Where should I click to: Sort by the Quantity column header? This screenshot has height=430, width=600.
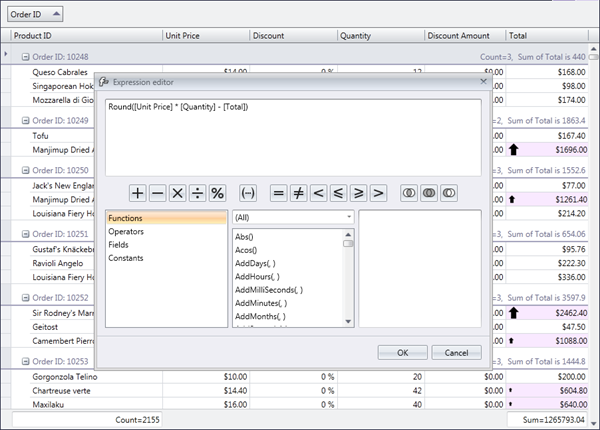381,36
